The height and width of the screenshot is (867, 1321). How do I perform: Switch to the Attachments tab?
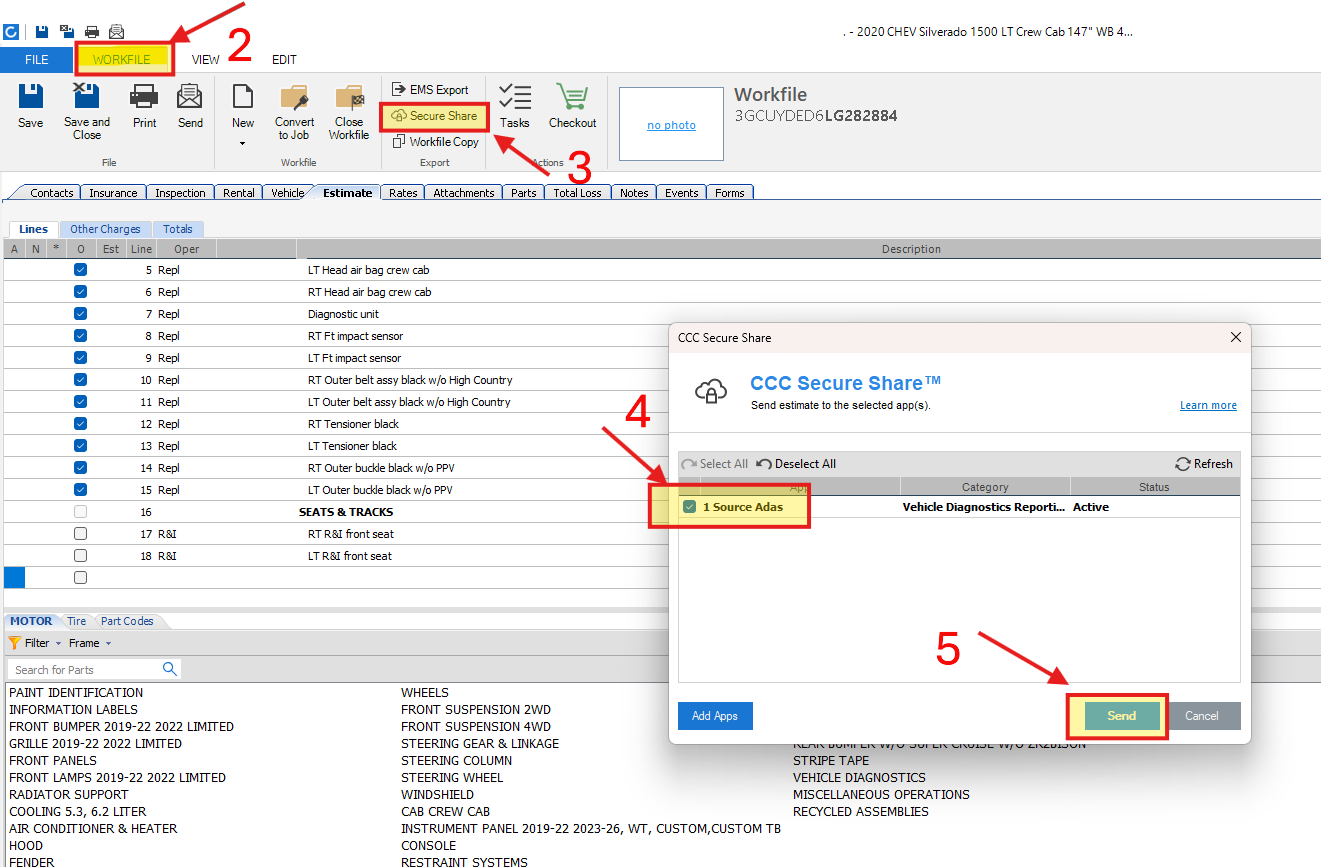(x=463, y=193)
